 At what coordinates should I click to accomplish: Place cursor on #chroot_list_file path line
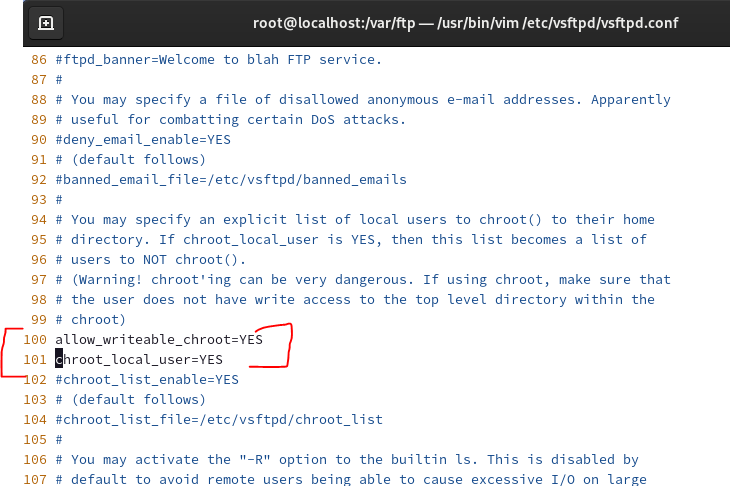pos(219,420)
